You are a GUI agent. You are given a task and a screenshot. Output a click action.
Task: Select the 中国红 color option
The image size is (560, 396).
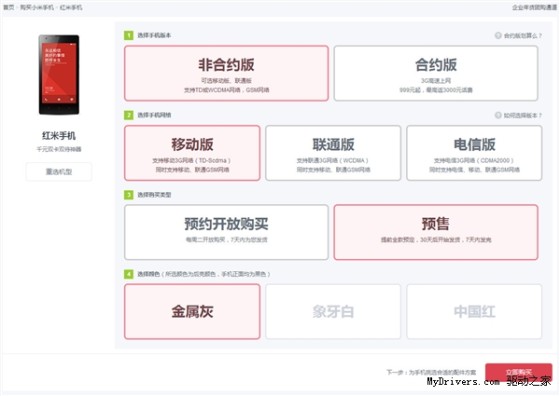[x=474, y=311]
